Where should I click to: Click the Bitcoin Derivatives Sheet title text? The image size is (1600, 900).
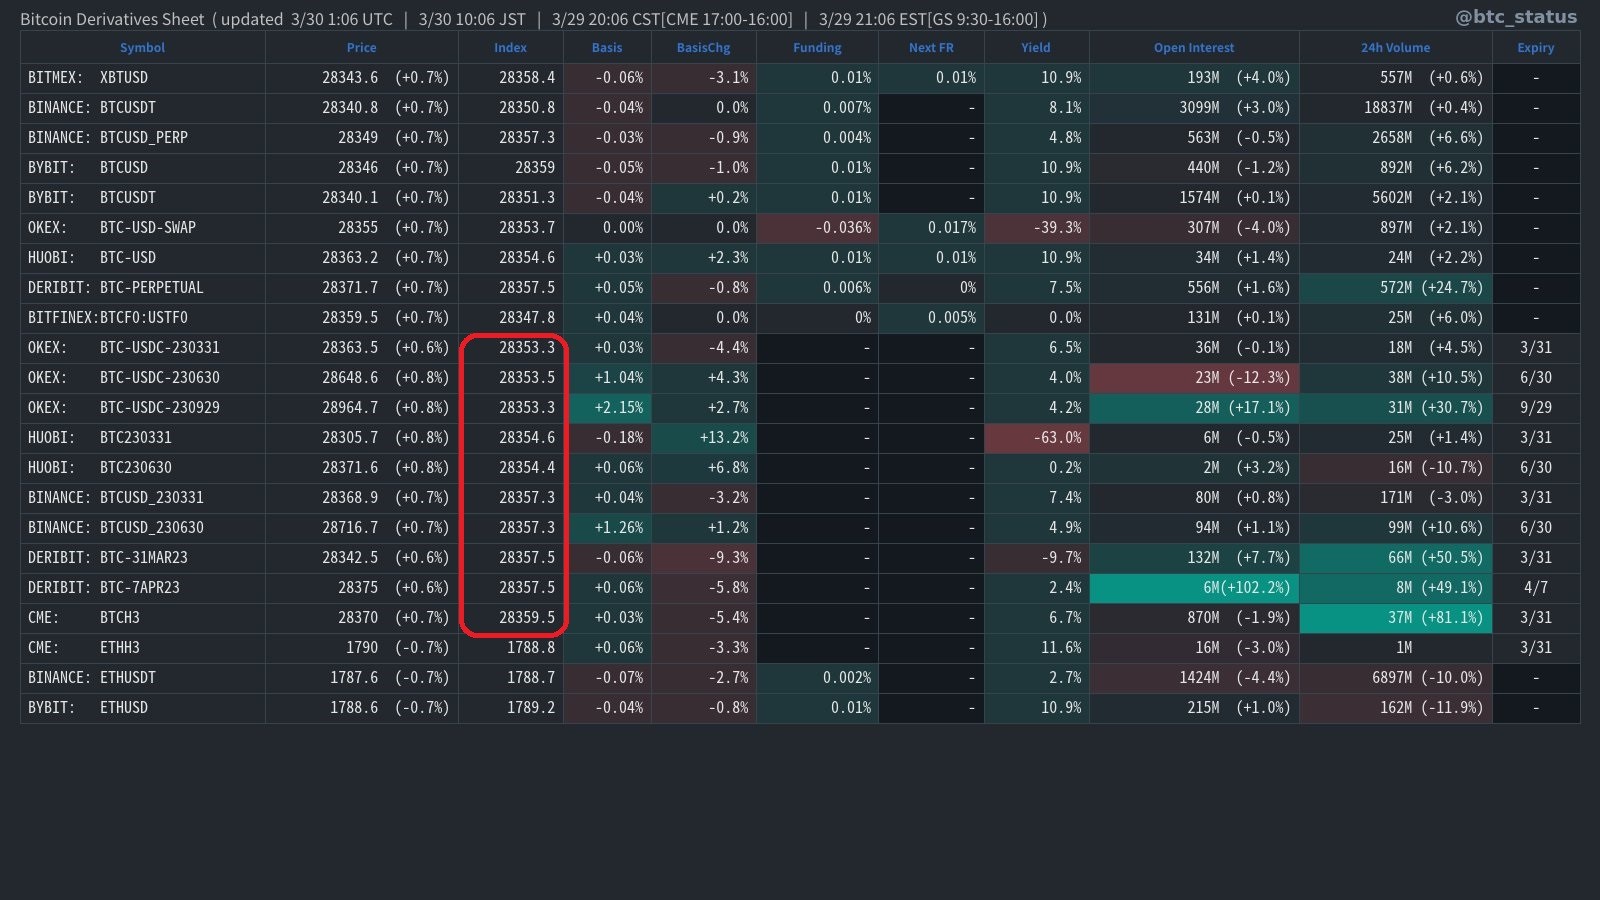coord(112,19)
